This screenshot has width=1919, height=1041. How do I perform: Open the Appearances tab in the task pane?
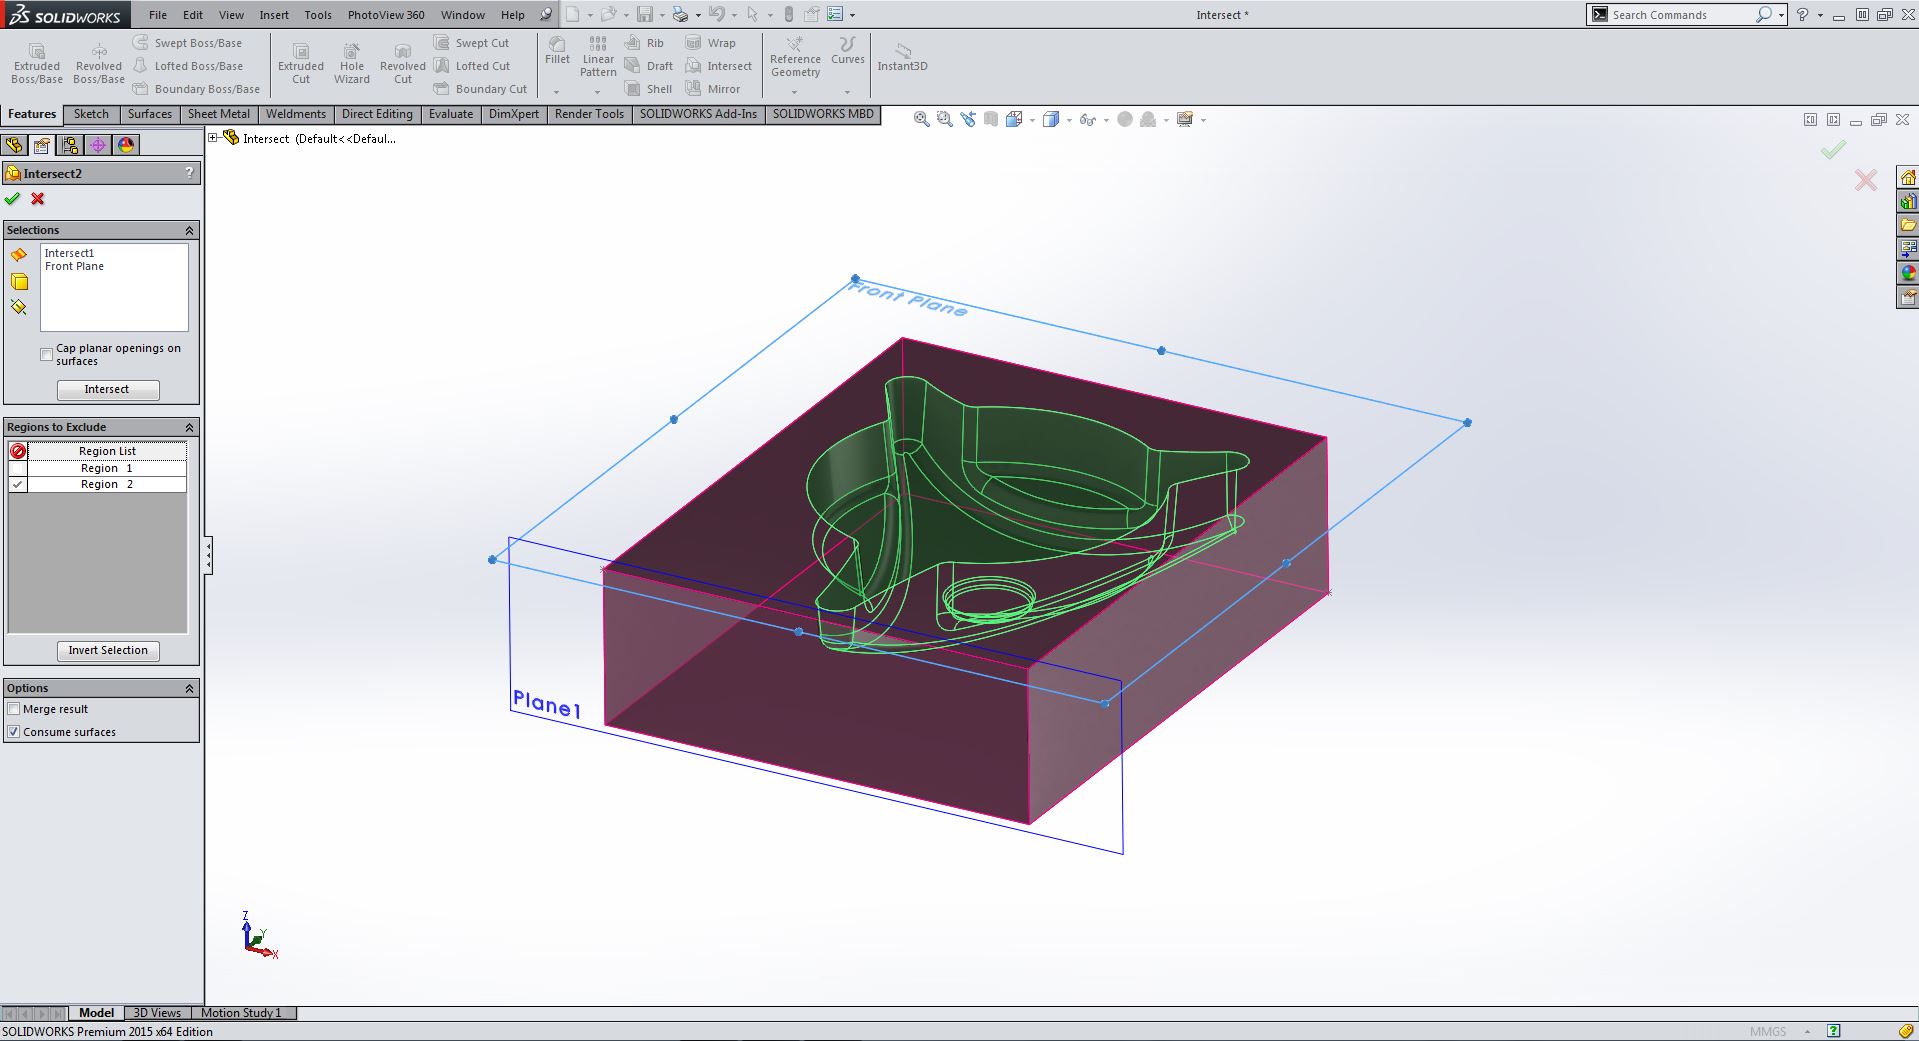pyautogui.click(x=1908, y=273)
